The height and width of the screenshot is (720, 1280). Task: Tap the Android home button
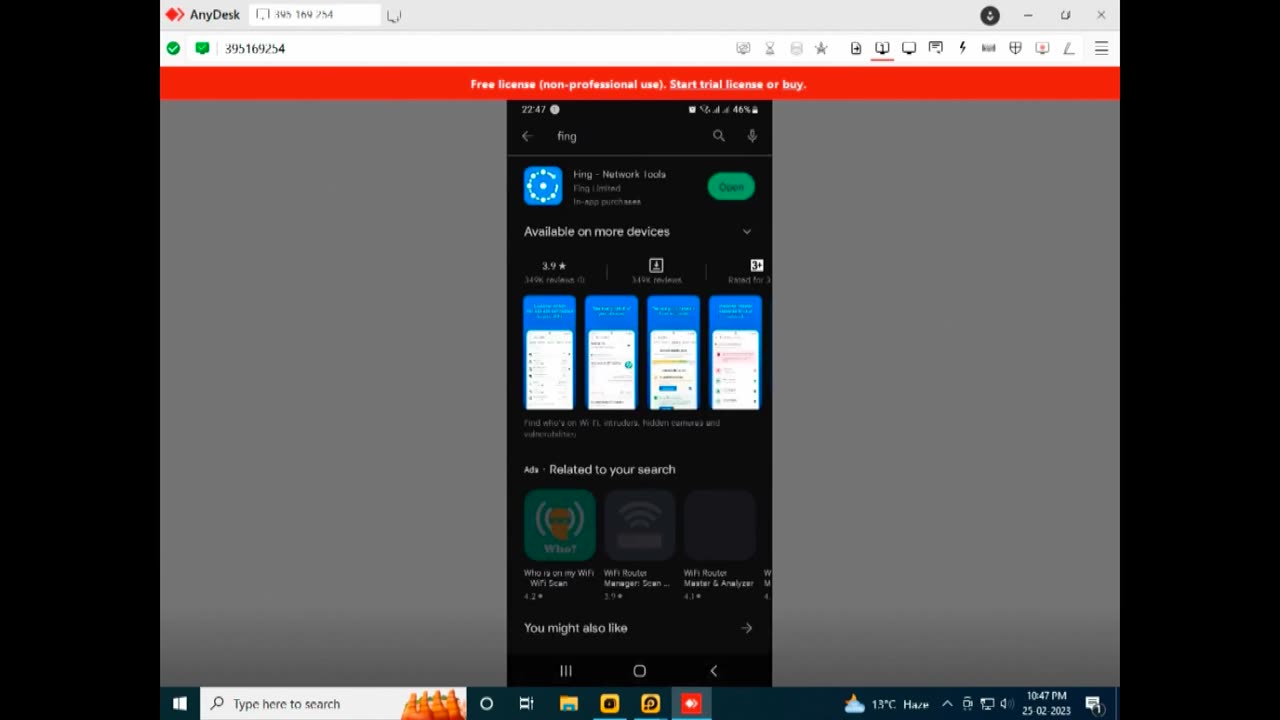pyautogui.click(x=640, y=671)
